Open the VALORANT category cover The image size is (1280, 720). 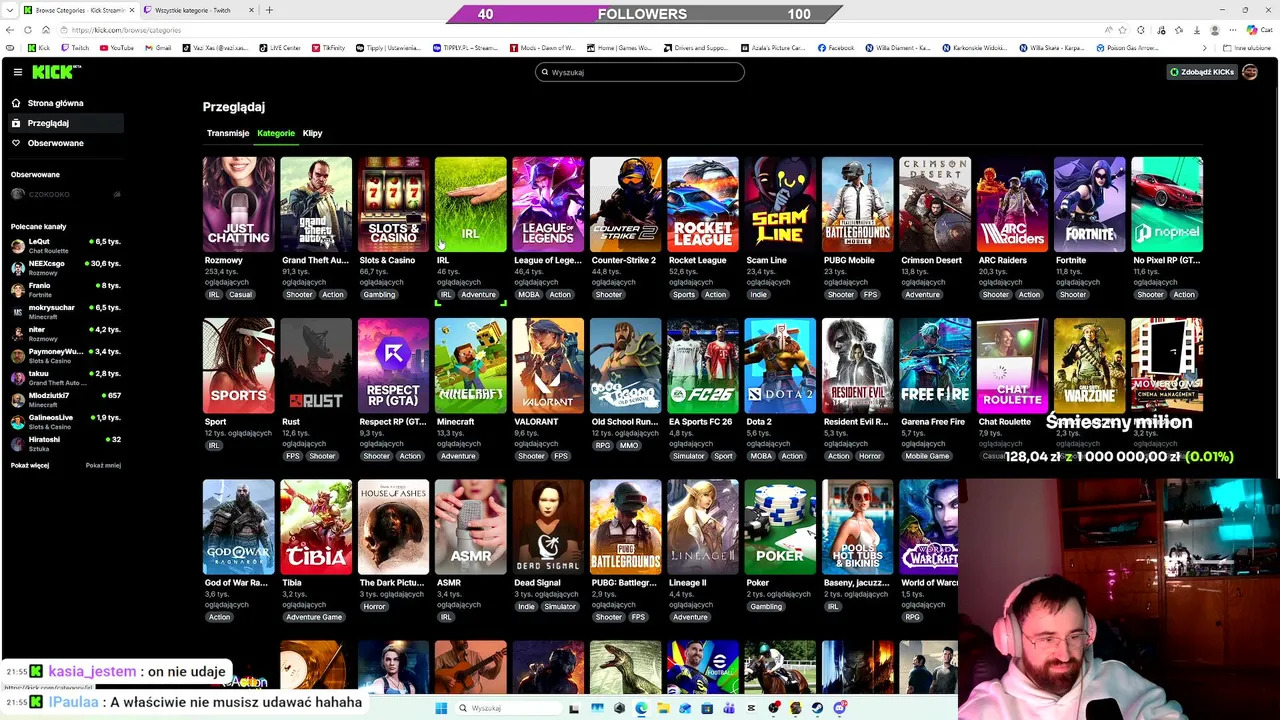548,366
